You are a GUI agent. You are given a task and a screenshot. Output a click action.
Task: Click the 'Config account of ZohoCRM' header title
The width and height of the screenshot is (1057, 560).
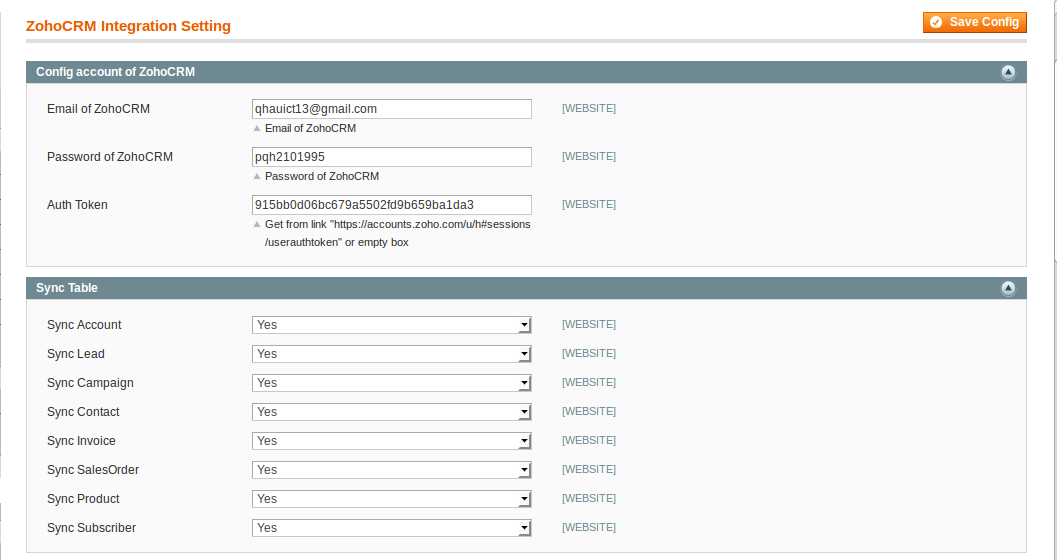pyautogui.click(x=115, y=72)
